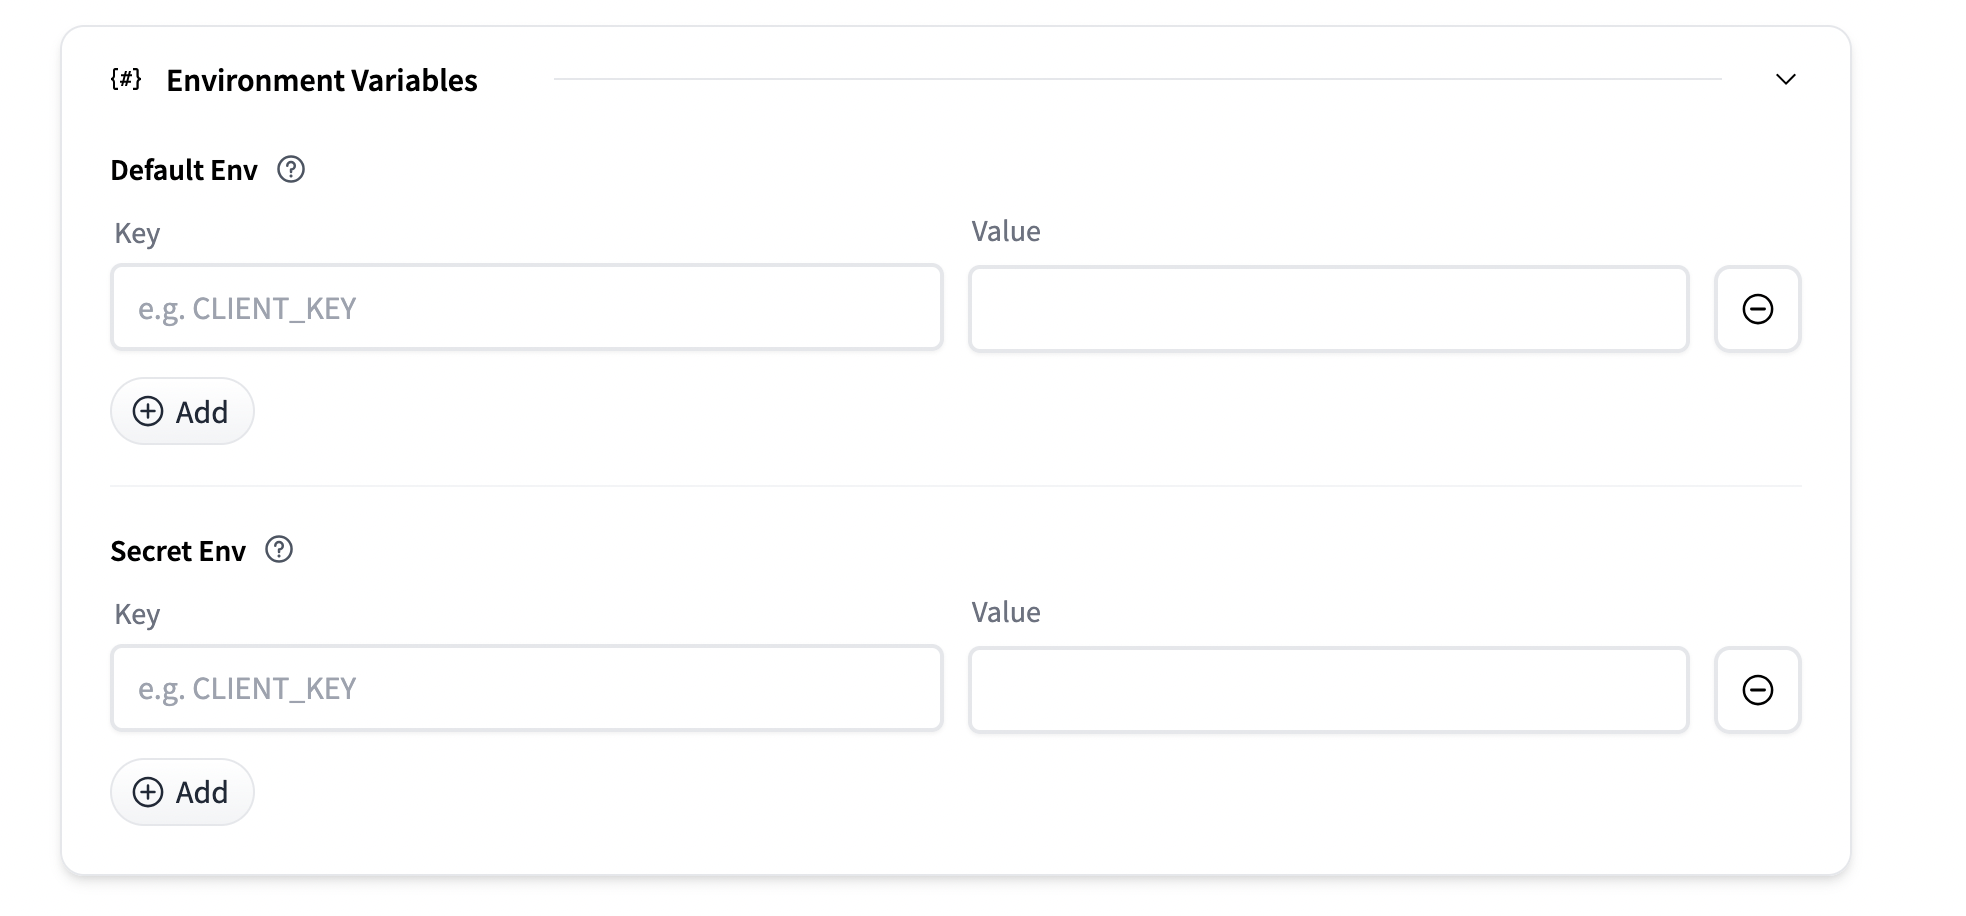
Task: Click the Secret Env help question icon
Action: [279, 550]
